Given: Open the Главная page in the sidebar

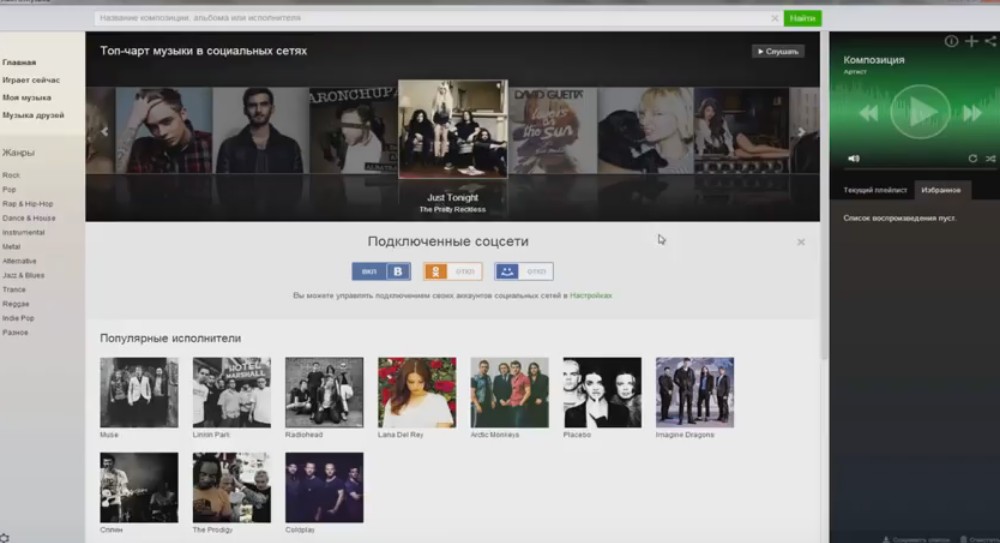Looking at the screenshot, I should click(x=19, y=63).
